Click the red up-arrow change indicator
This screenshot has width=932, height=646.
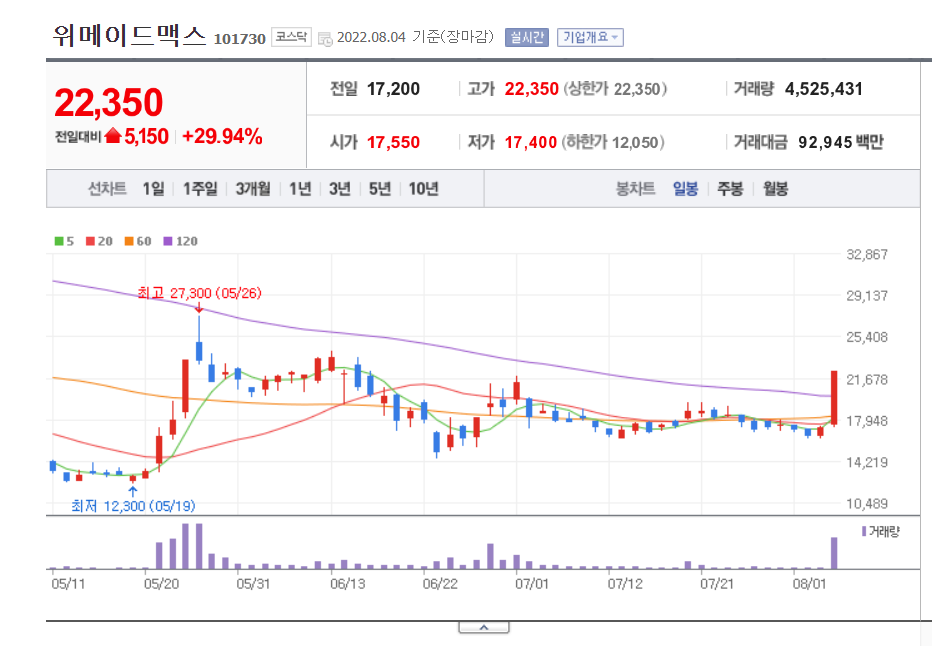113,136
